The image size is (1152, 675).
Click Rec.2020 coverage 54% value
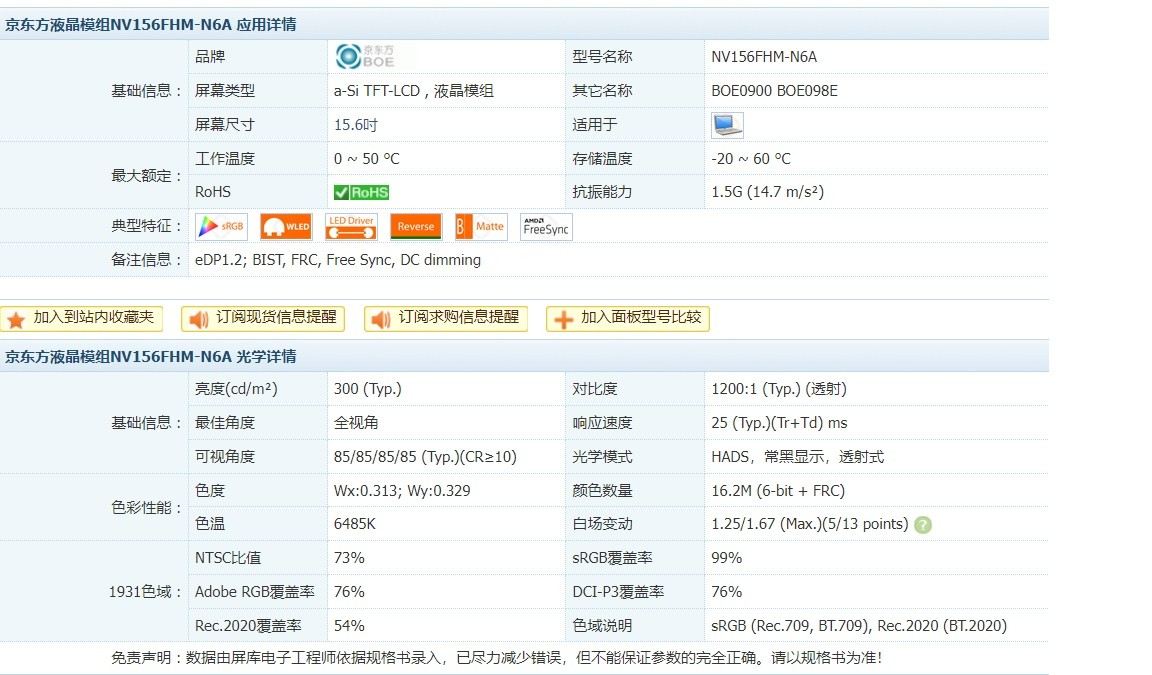[x=349, y=626]
